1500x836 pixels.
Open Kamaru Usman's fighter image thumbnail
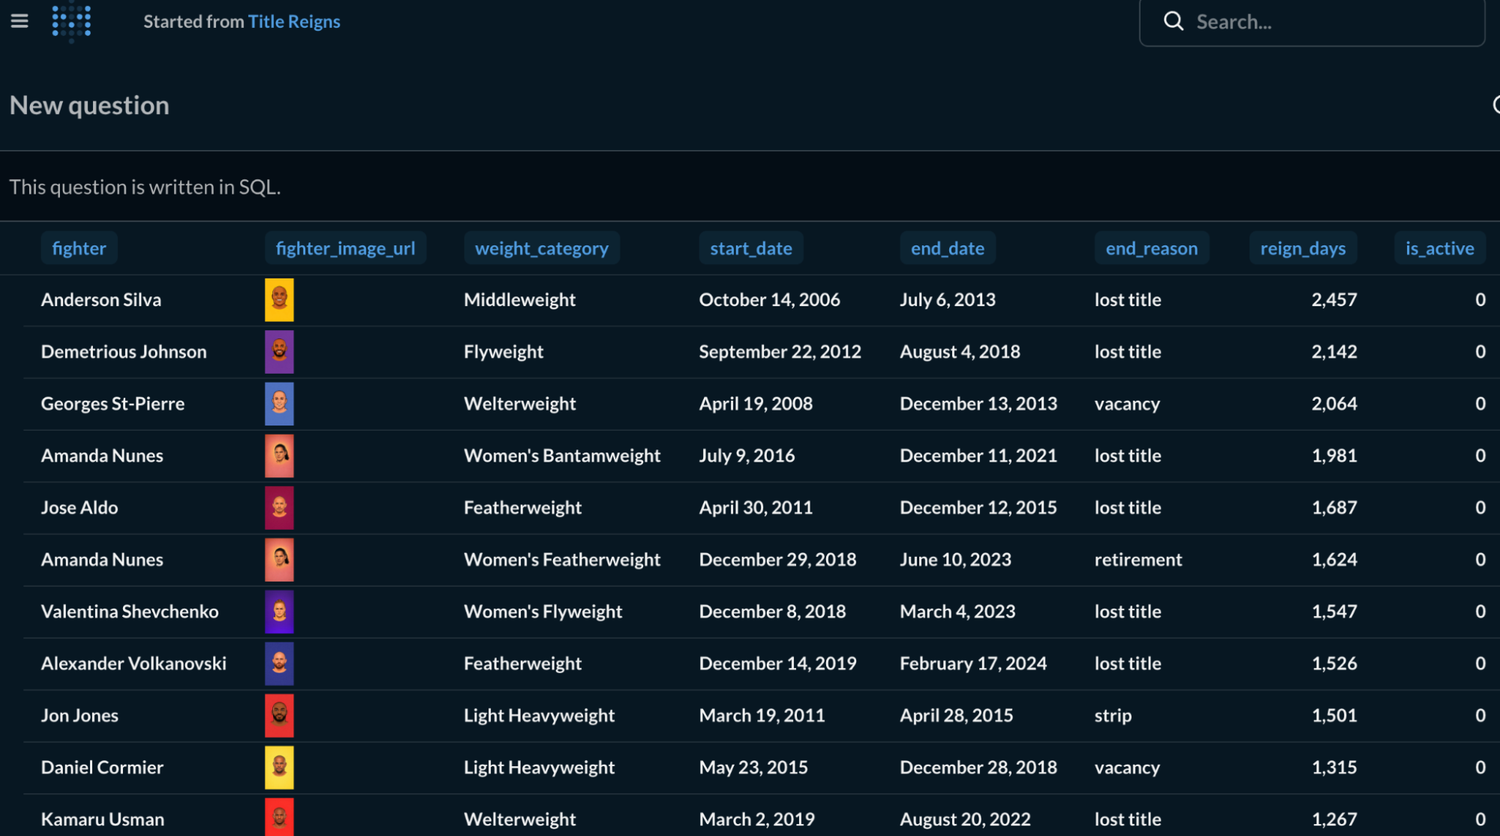click(x=279, y=818)
